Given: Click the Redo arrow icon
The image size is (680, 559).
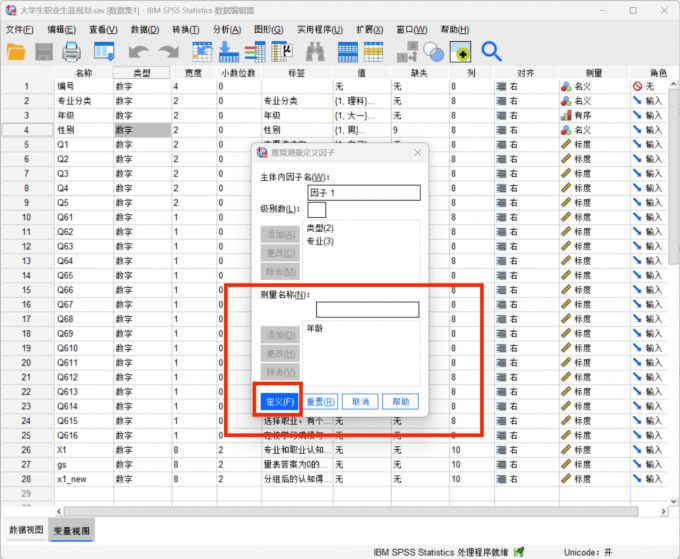Looking at the screenshot, I should [x=167, y=51].
